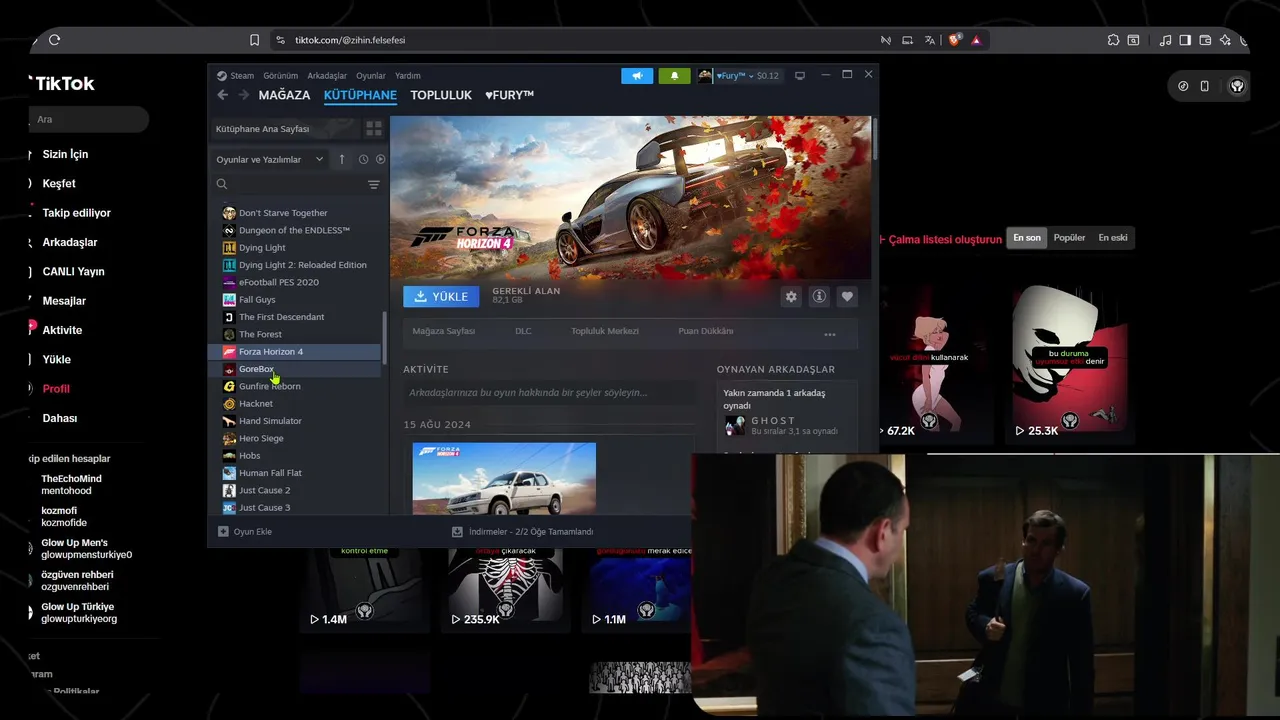Open CANLI Yayın in the TikTok sidebar

click(x=73, y=272)
